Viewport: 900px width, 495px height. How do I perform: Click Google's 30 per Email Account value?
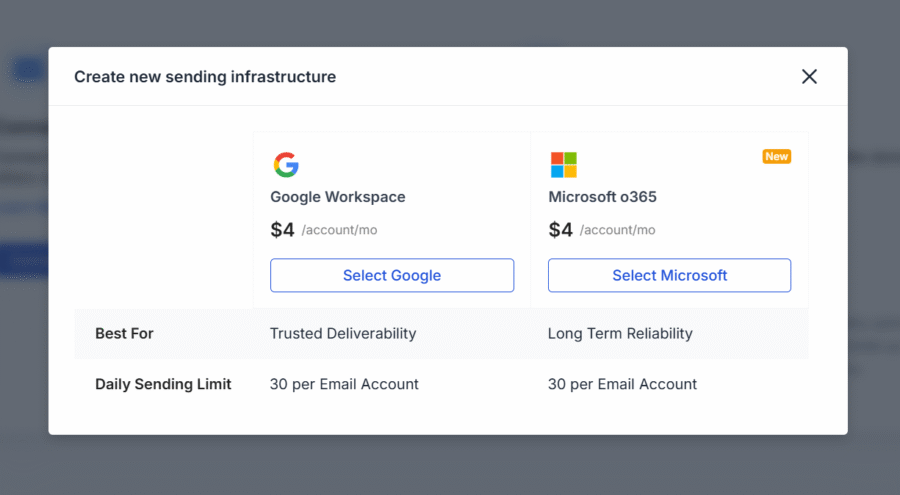pyautogui.click(x=344, y=384)
